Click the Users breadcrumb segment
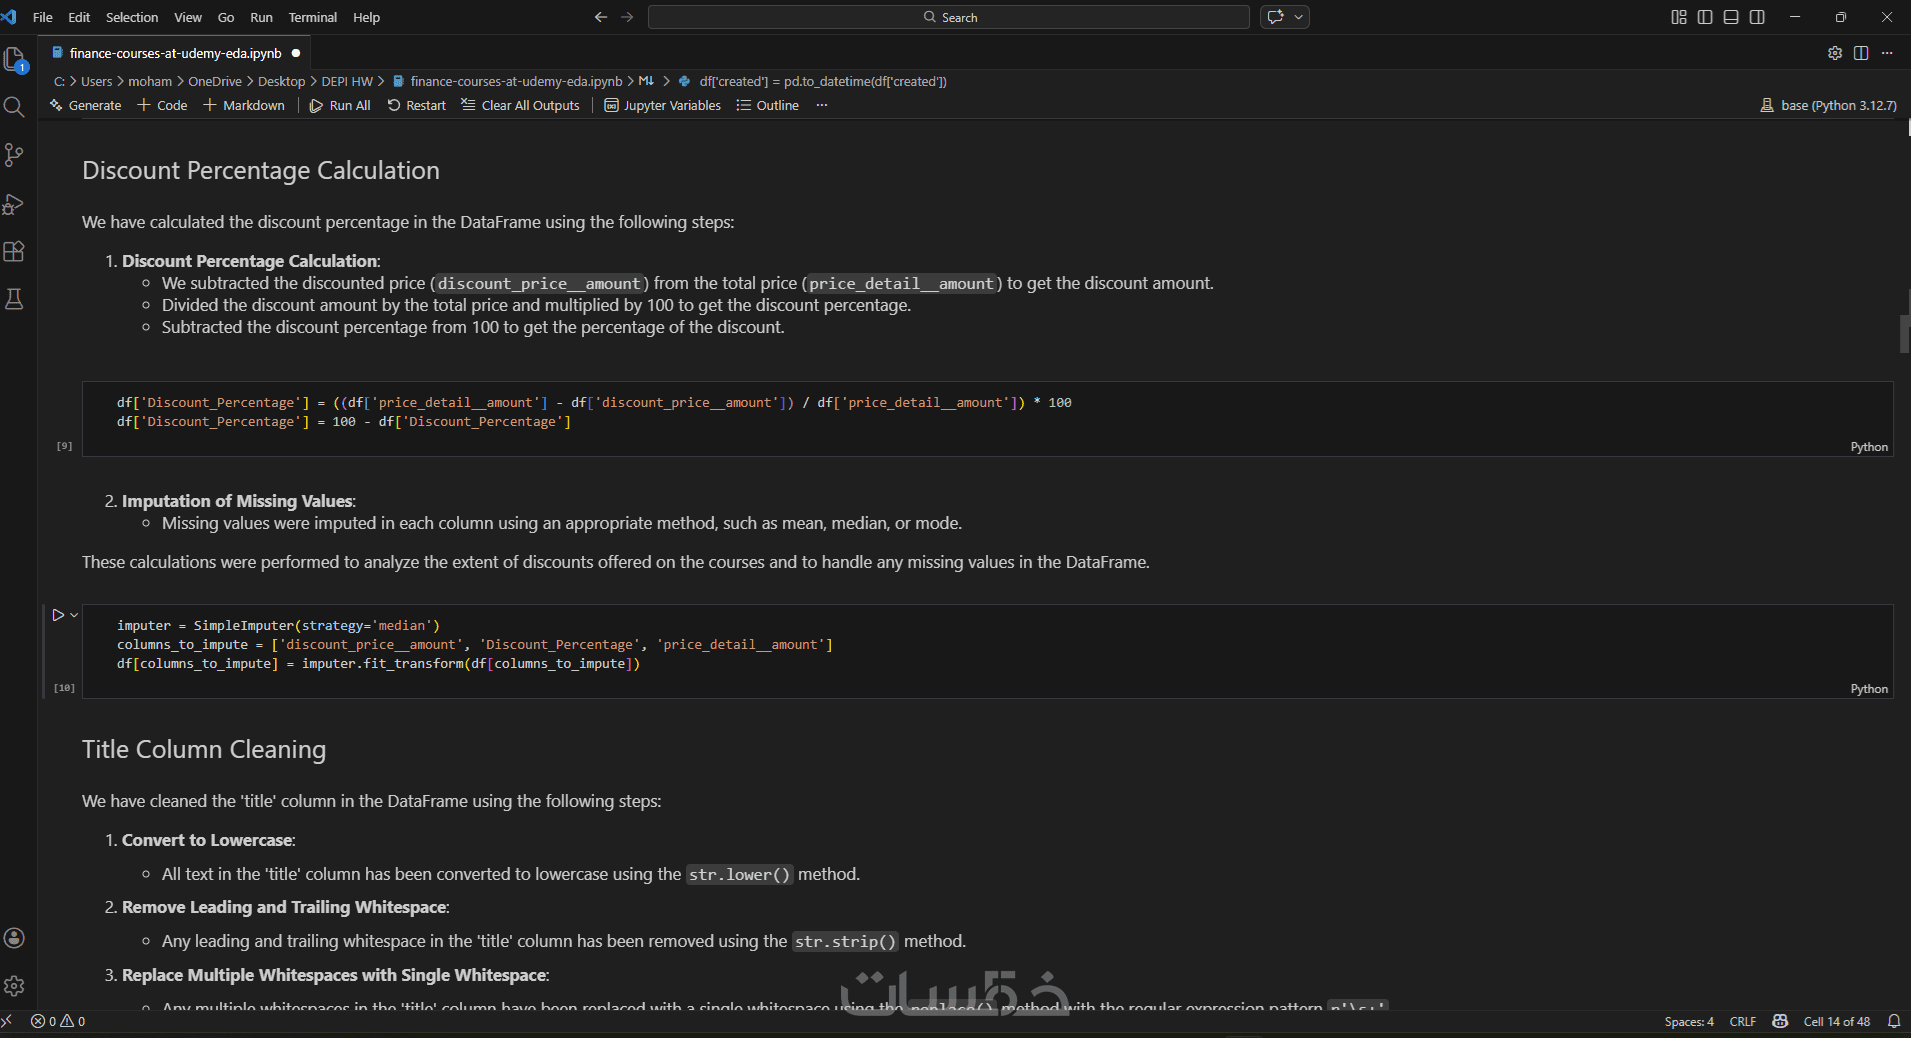The image size is (1911, 1038). [x=97, y=81]
